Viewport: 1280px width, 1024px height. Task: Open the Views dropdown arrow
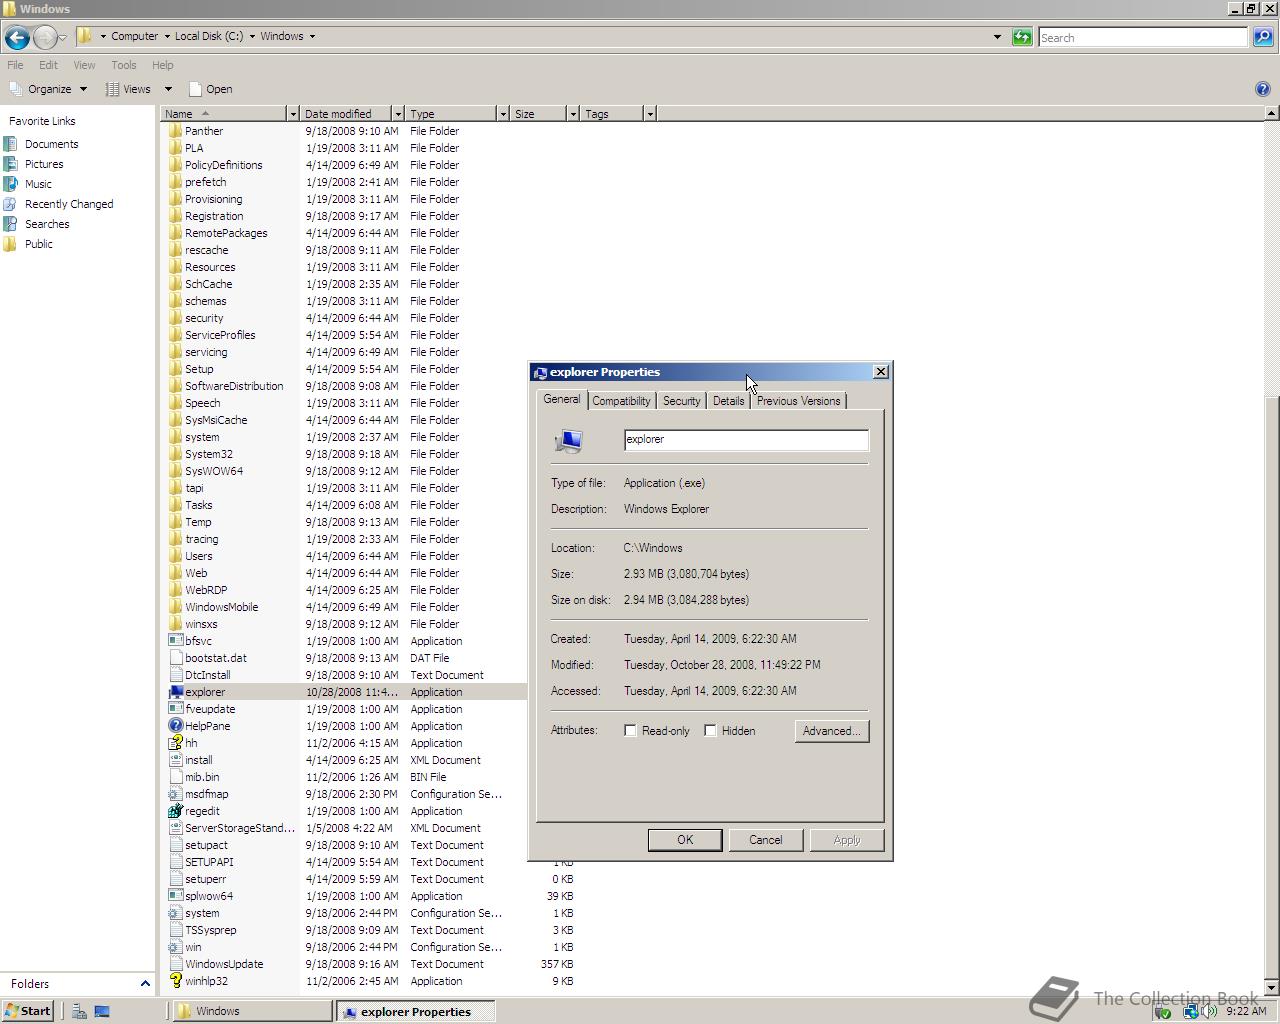click(168, 89)
